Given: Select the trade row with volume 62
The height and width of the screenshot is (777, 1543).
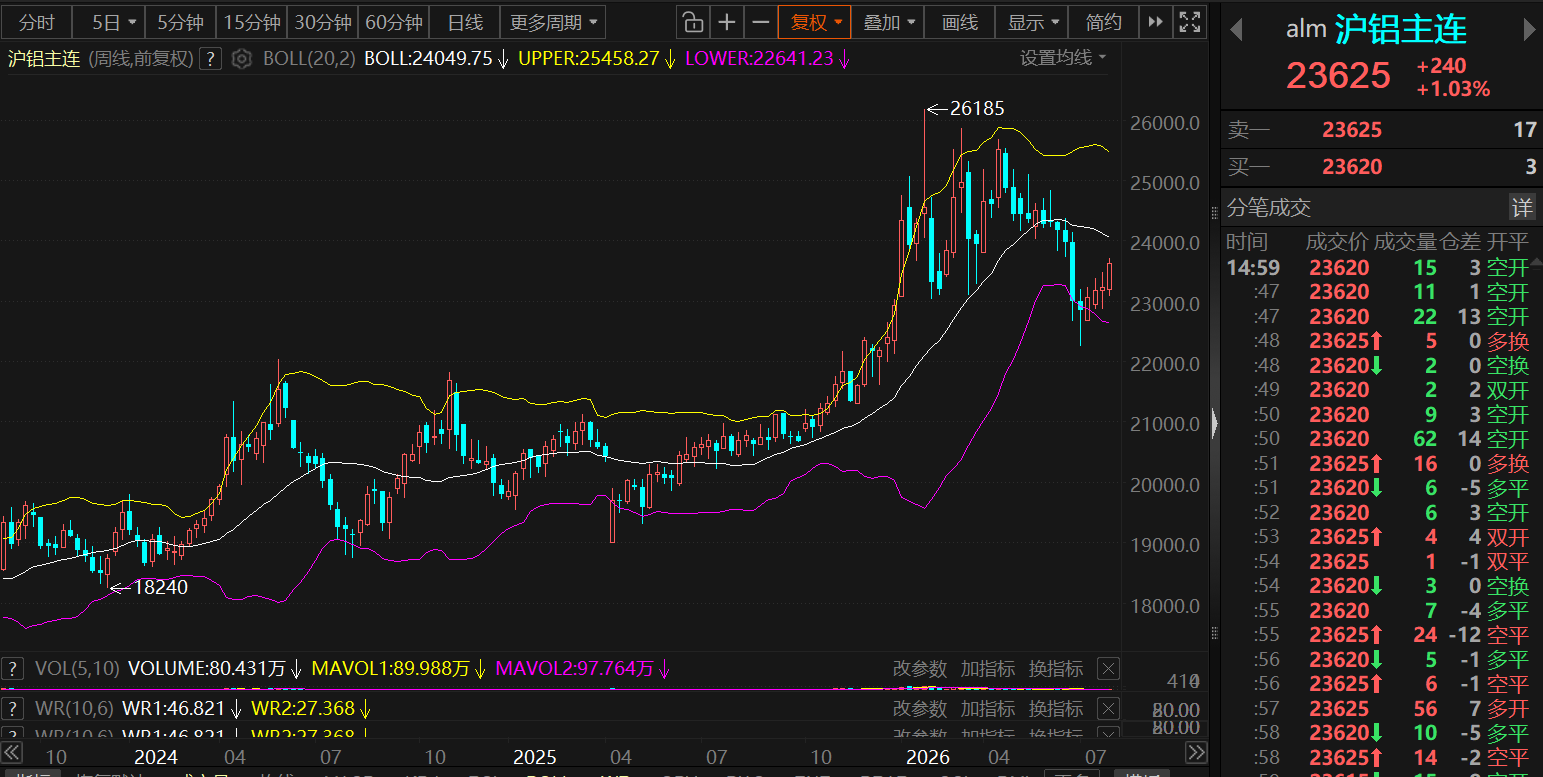Looking at the screenshot, I should (1381, 438).
